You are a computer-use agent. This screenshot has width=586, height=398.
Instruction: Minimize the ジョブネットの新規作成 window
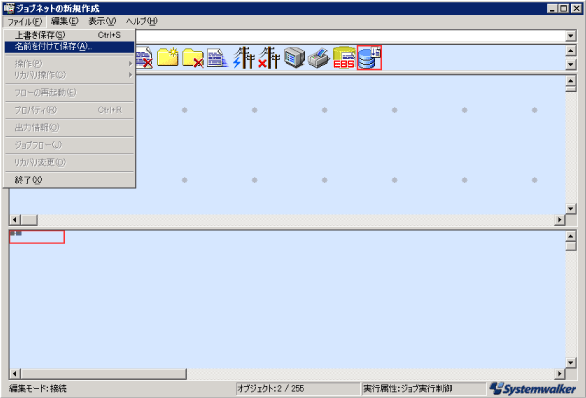click(x=553, y=8)
